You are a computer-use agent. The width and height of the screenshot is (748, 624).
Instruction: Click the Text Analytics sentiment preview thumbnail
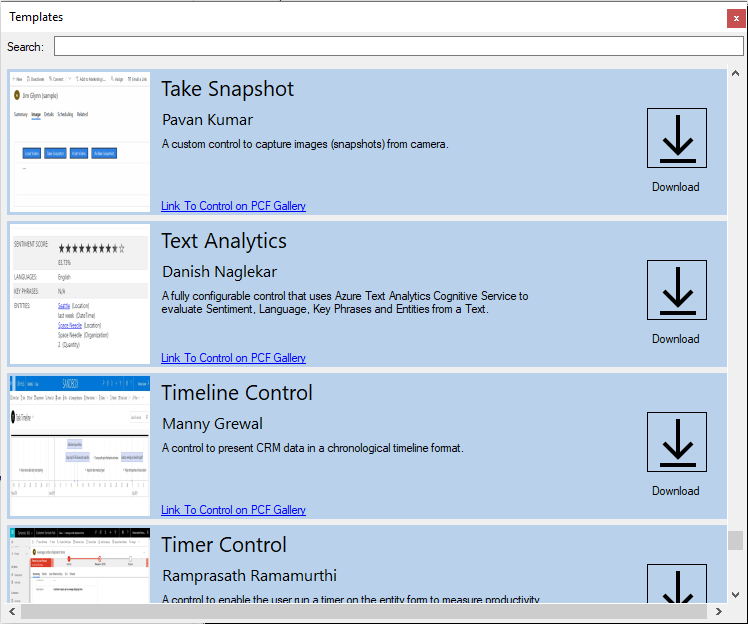click(80, 293)
